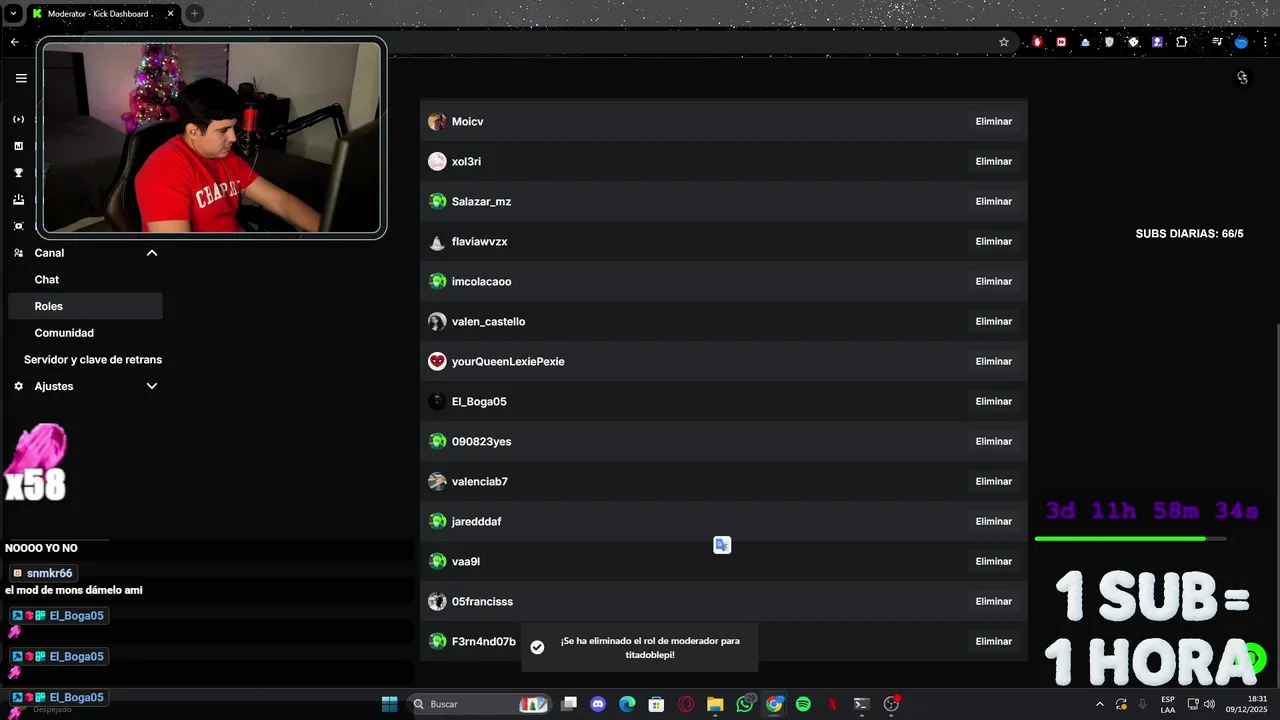Go back with browser back arrow
This screenshot has width=1280, height=720.
(14, 42)
